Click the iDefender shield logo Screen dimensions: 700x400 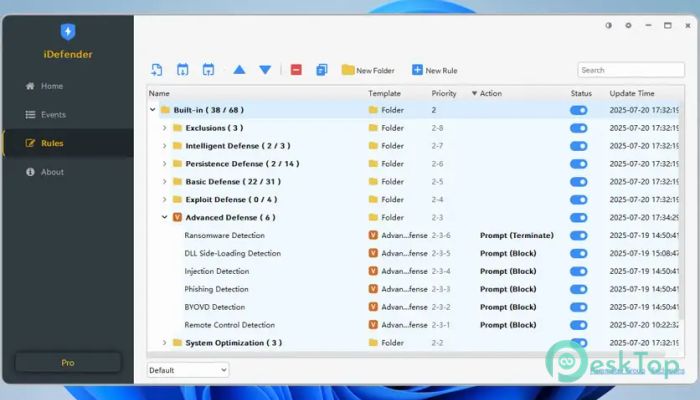pos(68,32)
